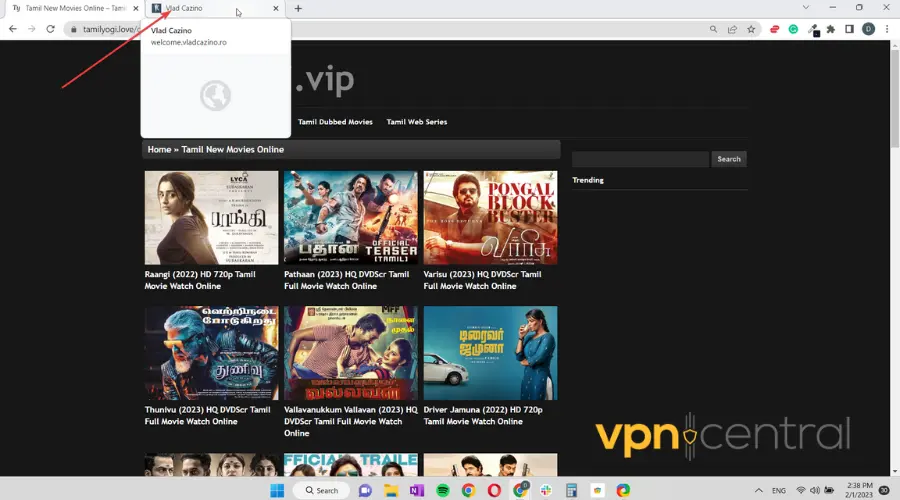Screen dimensions: 900x500
Task: Click the share page icon in address bar
Action: (x=733, y=29)
